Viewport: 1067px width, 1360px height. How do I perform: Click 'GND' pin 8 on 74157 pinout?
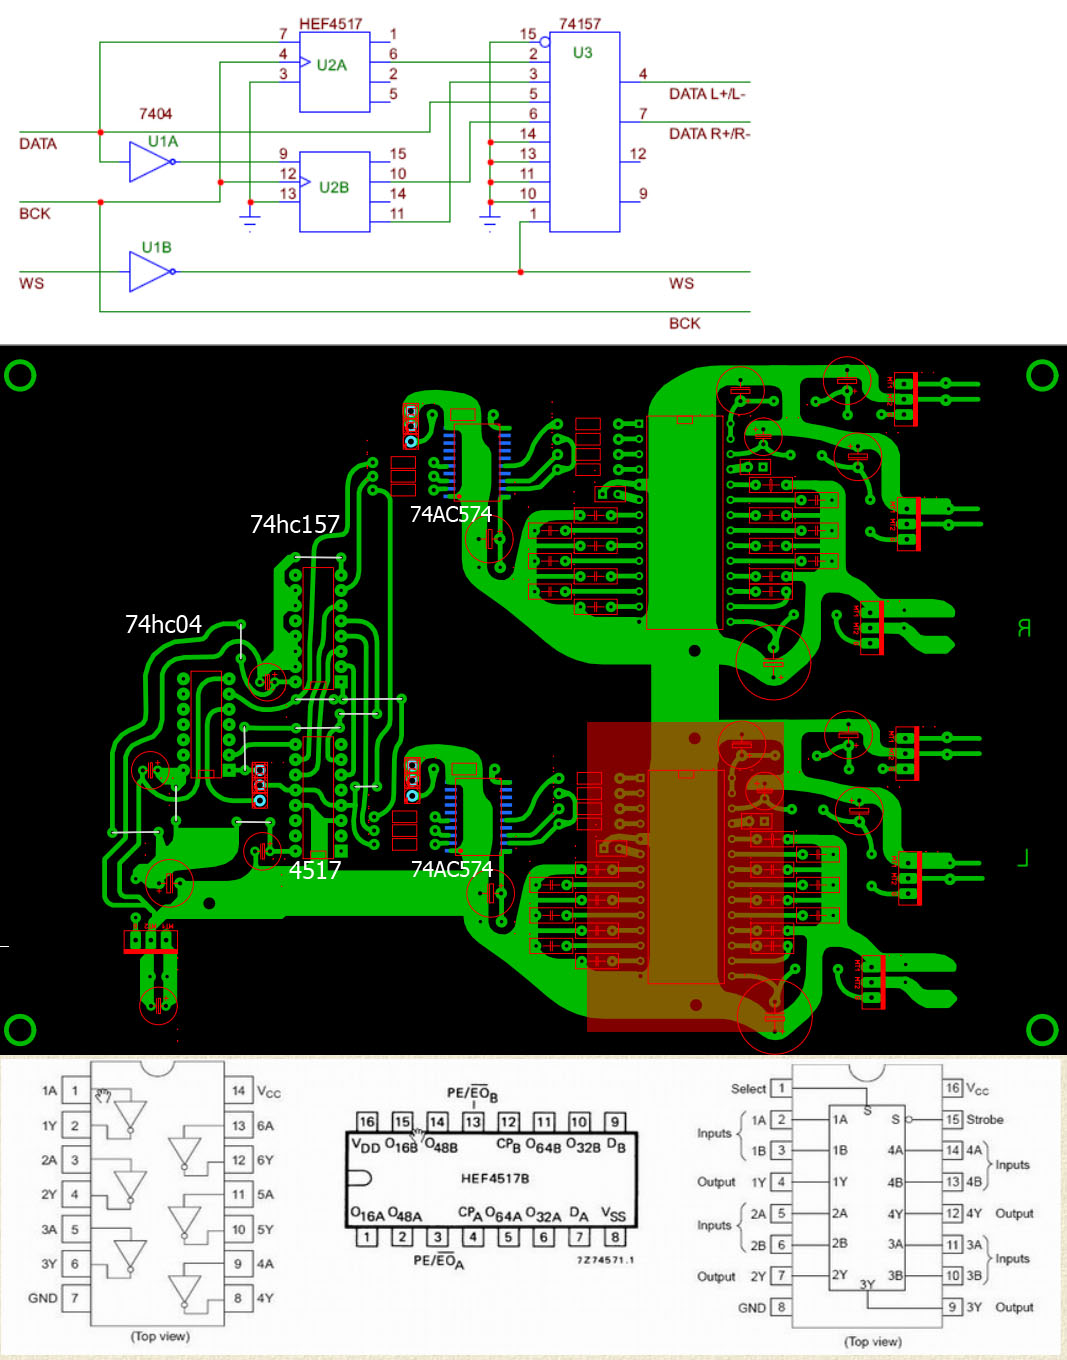(780, 1307)
